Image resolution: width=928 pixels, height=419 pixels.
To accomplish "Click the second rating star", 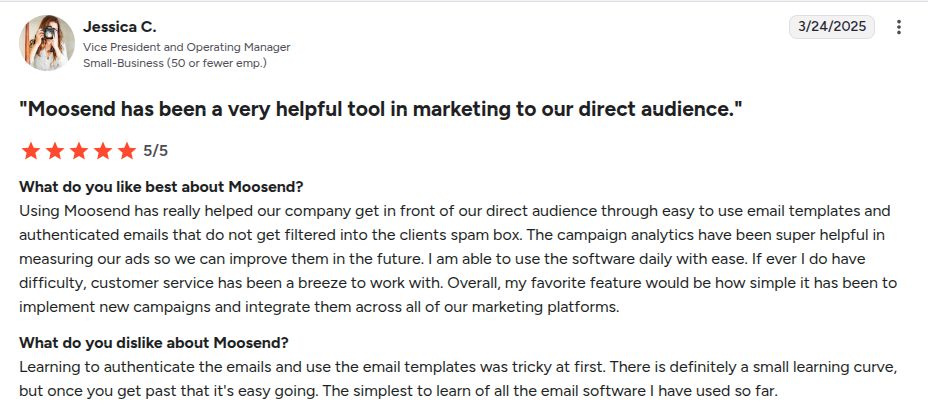I will (54, 151).
